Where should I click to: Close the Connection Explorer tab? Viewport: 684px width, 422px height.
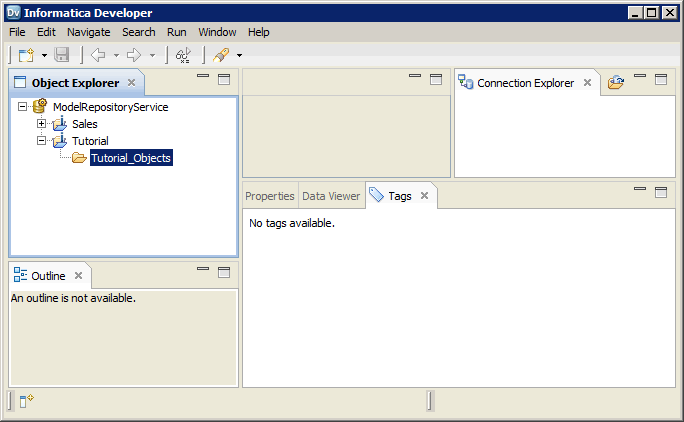(587, 82)
